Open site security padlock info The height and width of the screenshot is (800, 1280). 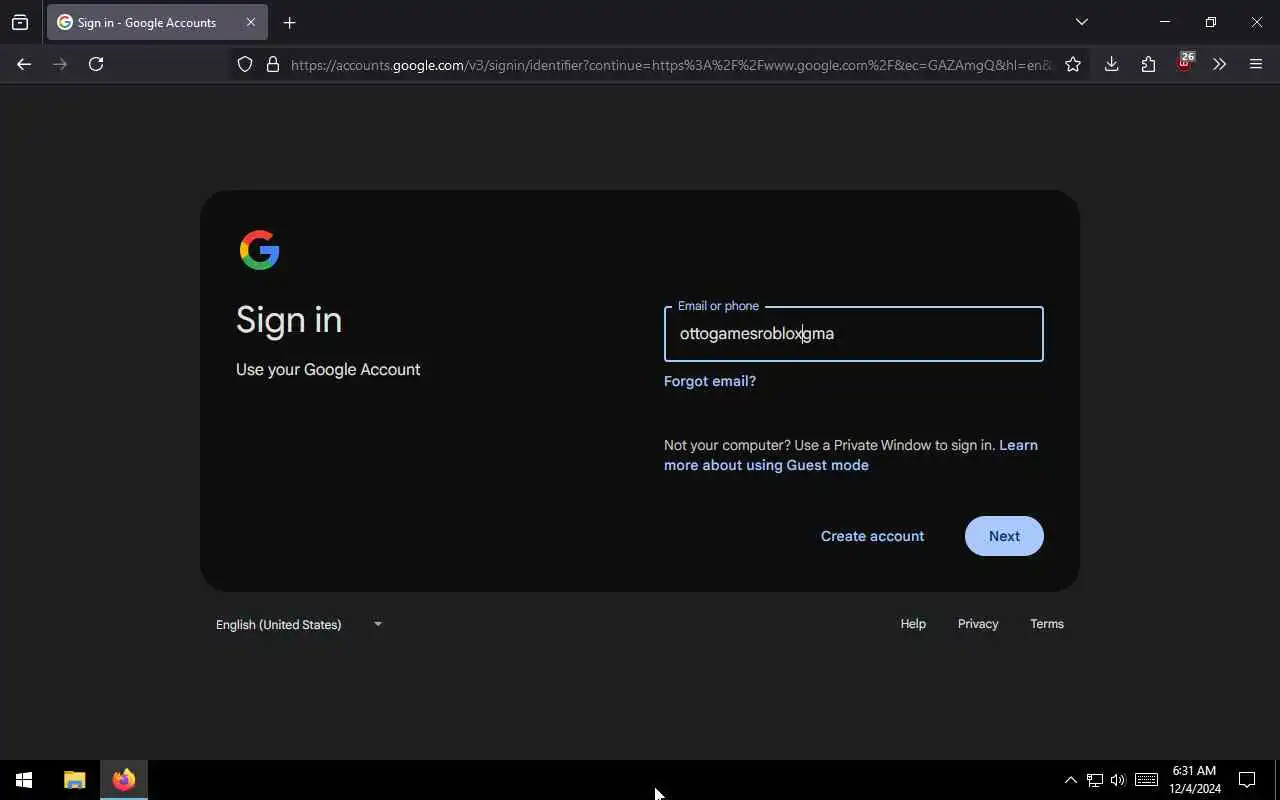272,64
